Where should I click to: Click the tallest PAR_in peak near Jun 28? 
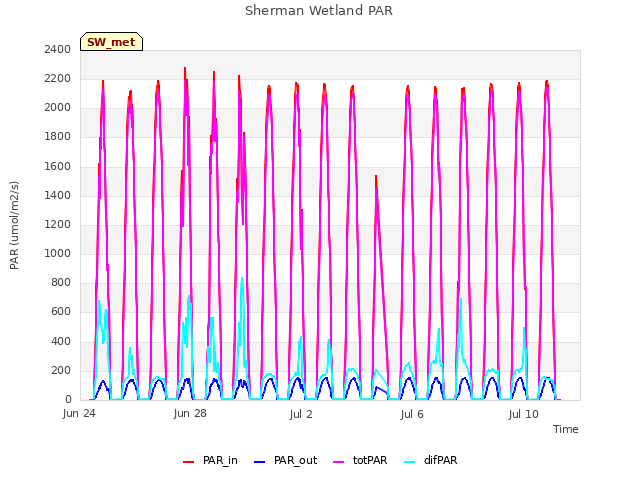click(x=185, y=69)
